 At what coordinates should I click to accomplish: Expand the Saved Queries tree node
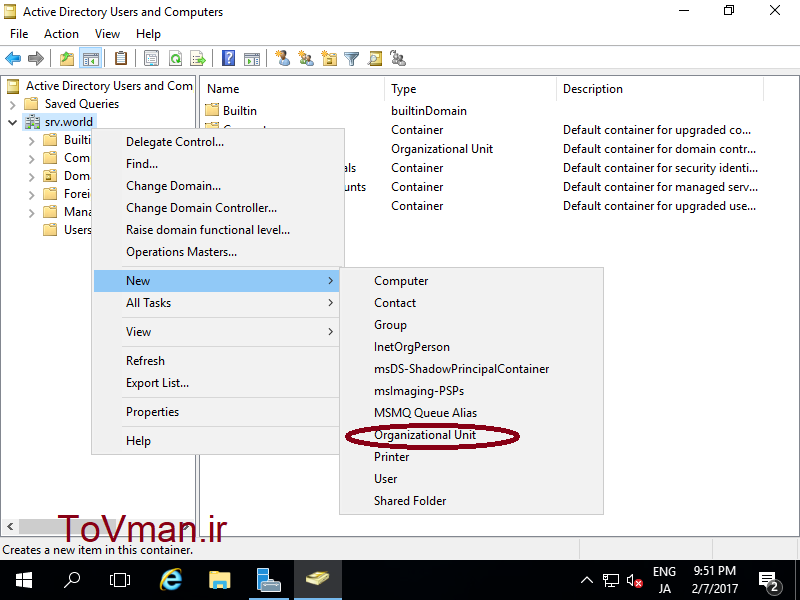[x=12, y=104]
